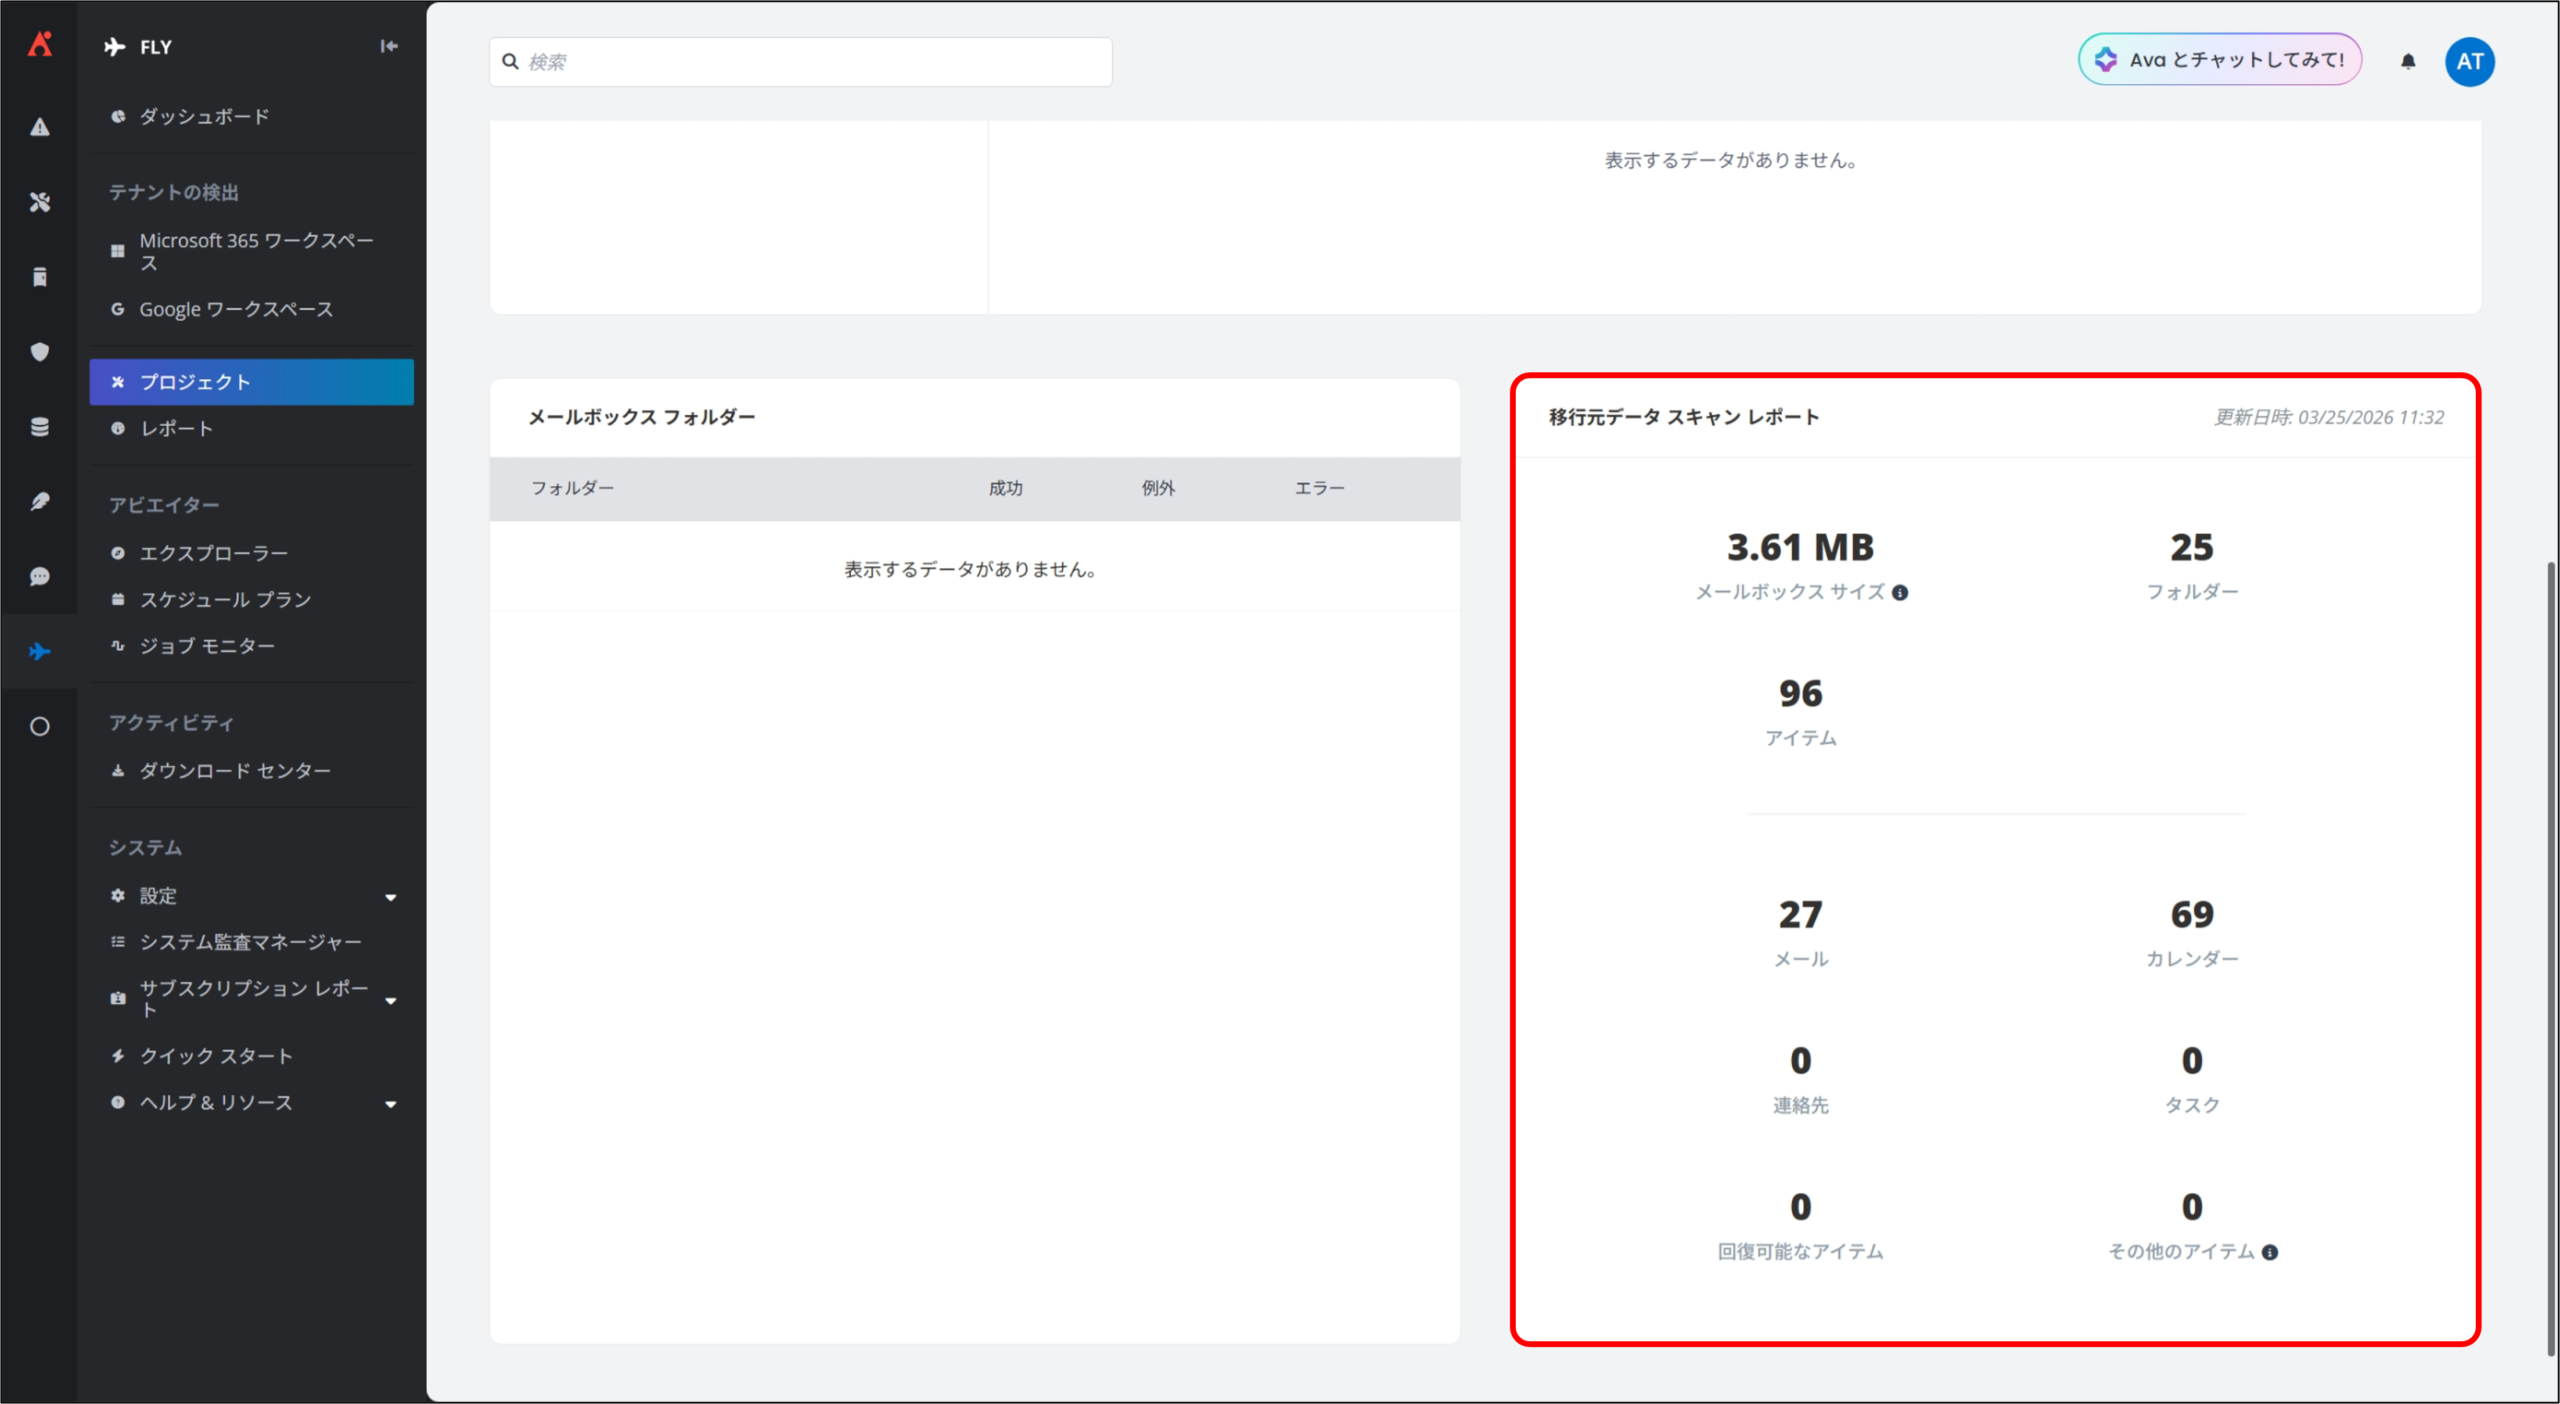2560x1404 pixels.
Task: Click the 検索 search field
Action: point(800,62)
